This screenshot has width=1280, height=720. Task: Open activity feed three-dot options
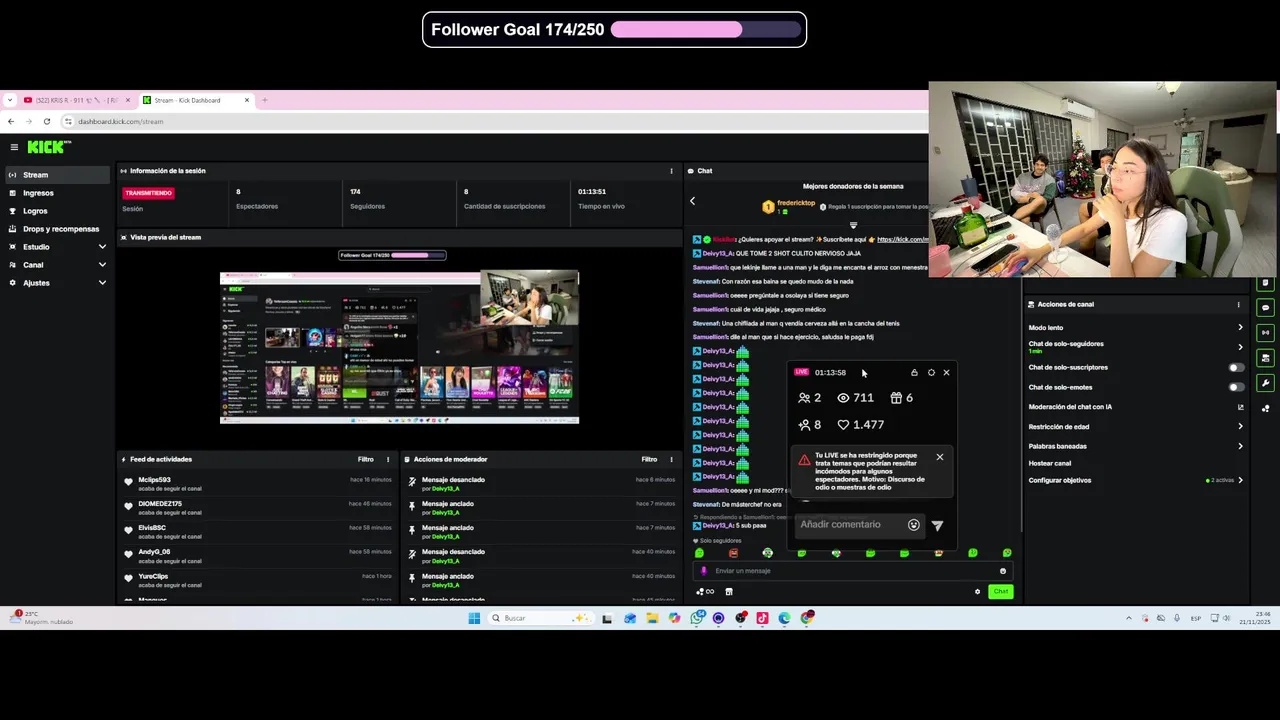(x=388, y=459)
